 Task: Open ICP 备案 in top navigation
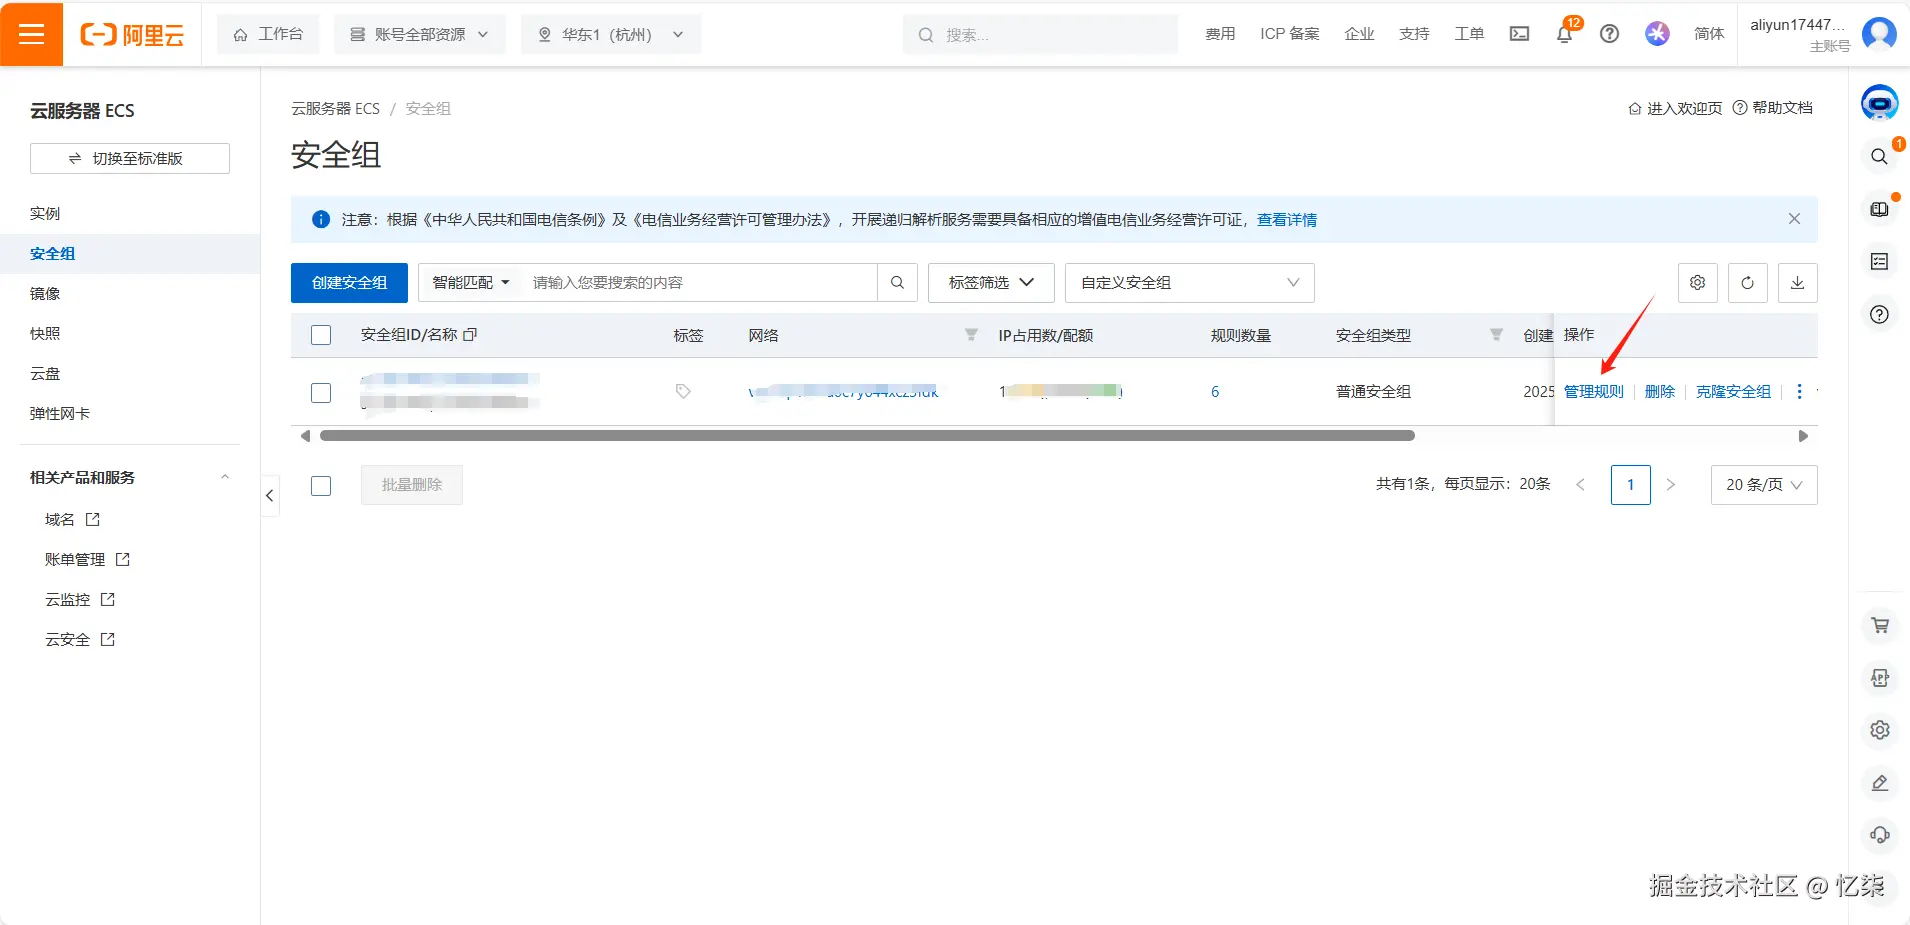[1290, 34]
